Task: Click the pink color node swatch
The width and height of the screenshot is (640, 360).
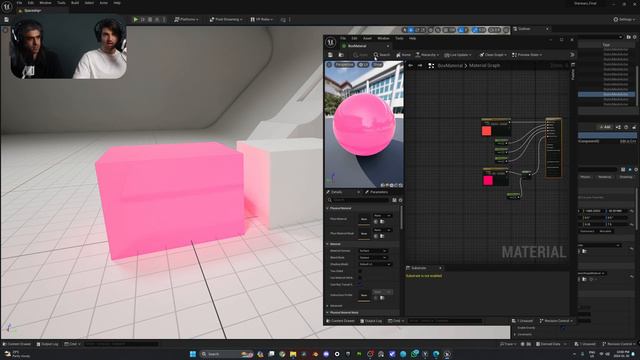Action: pyautogui.click(x=488, y=180)
